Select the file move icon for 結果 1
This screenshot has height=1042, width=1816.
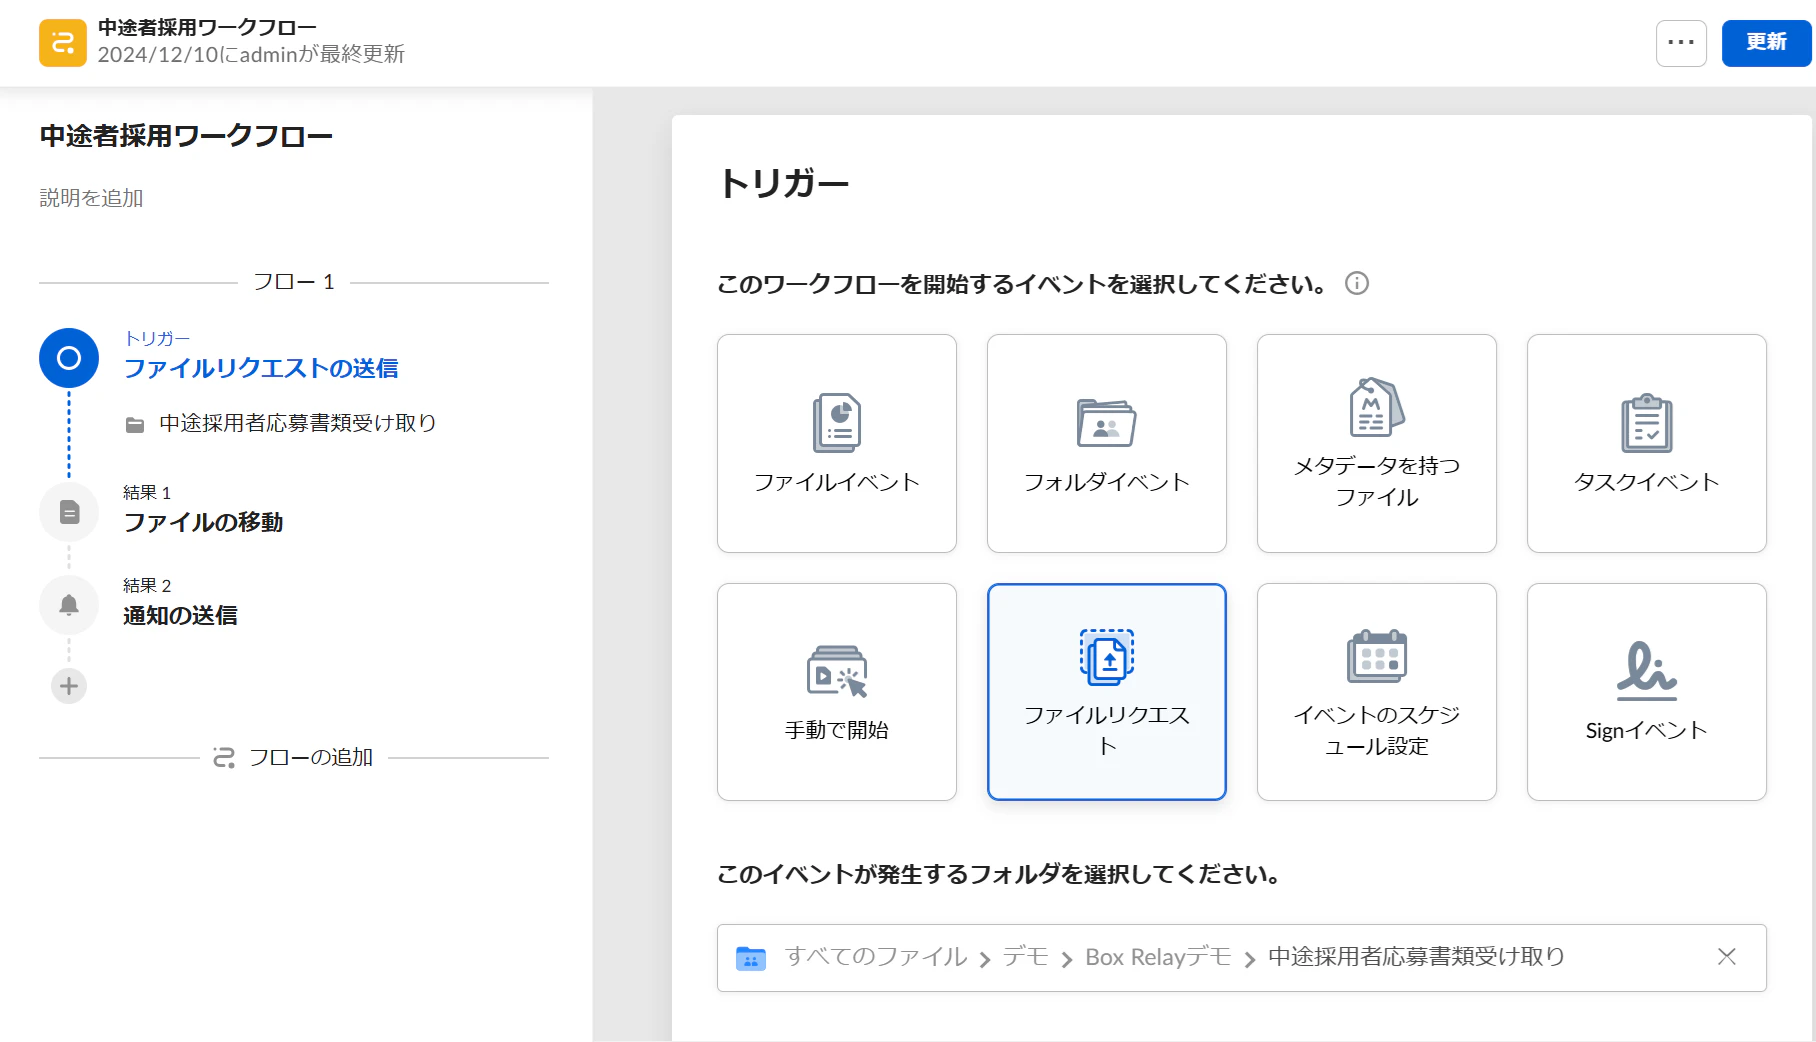[x=69, y=512]
